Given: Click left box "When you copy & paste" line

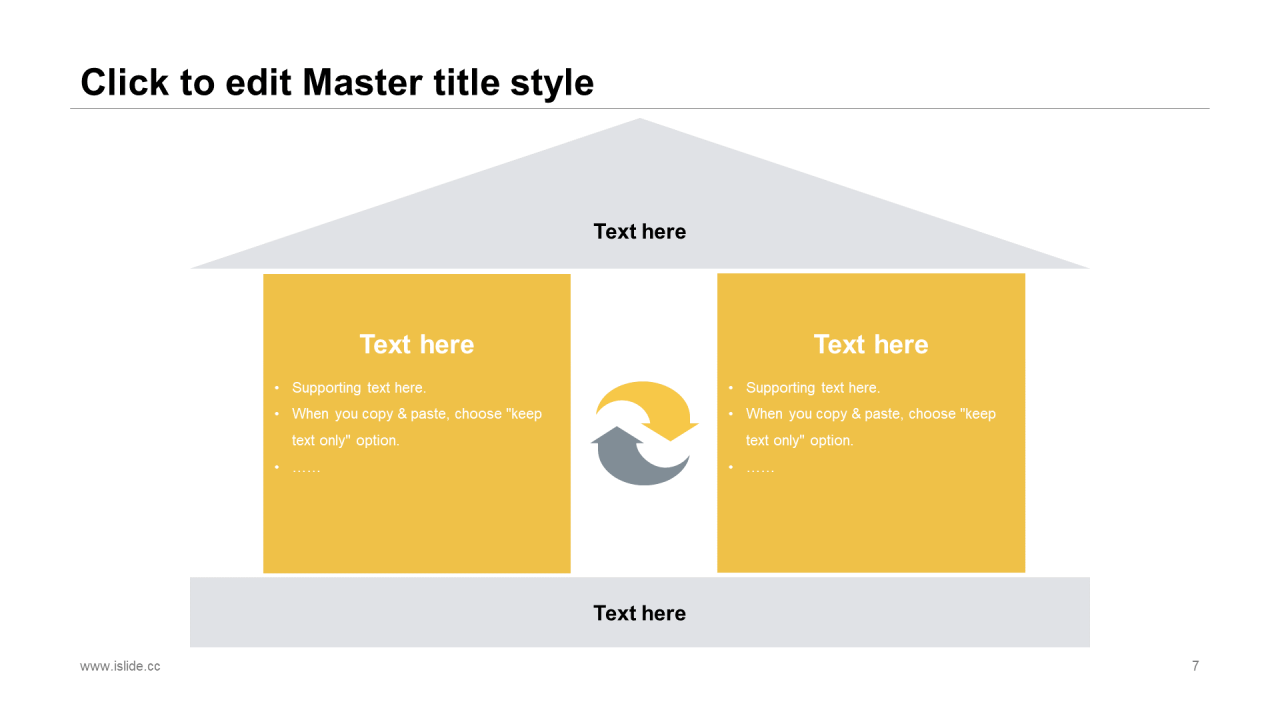Looking at the screenshot, I should click(x=417, y=414).
